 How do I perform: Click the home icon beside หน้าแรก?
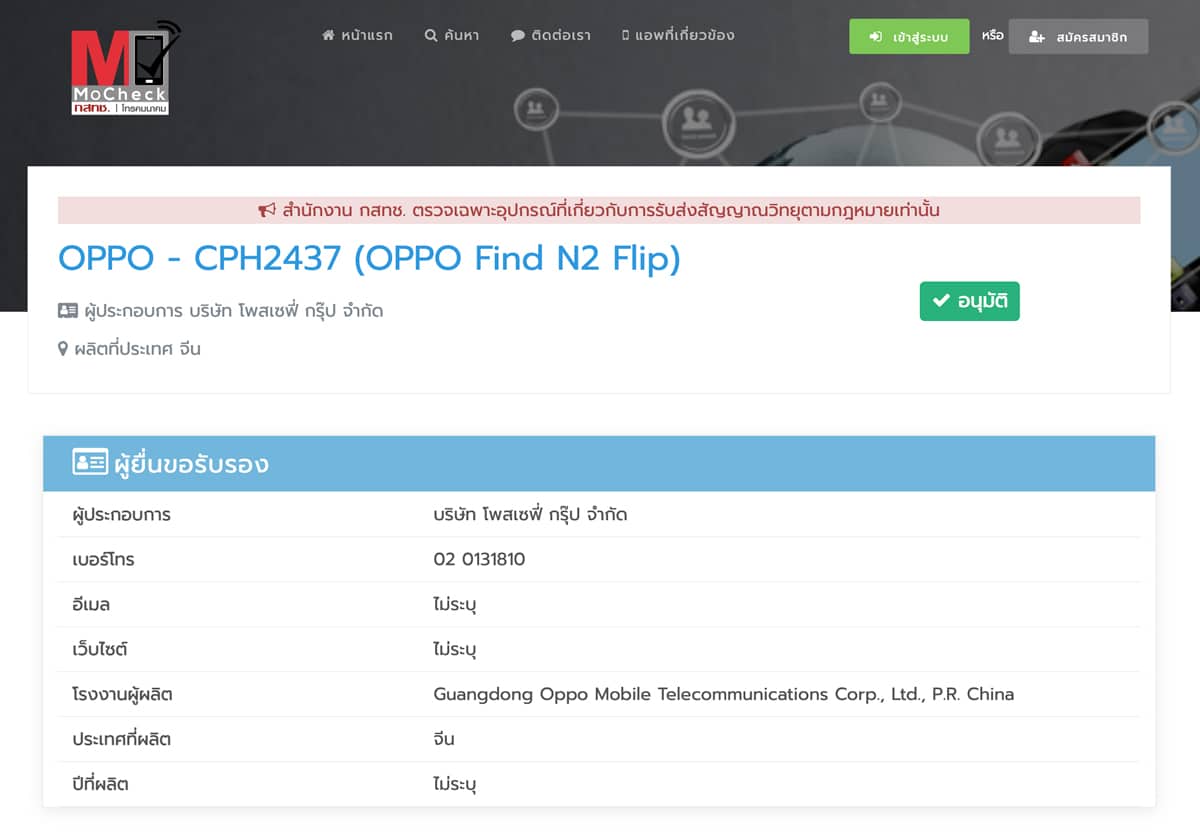tap(328, 36)
